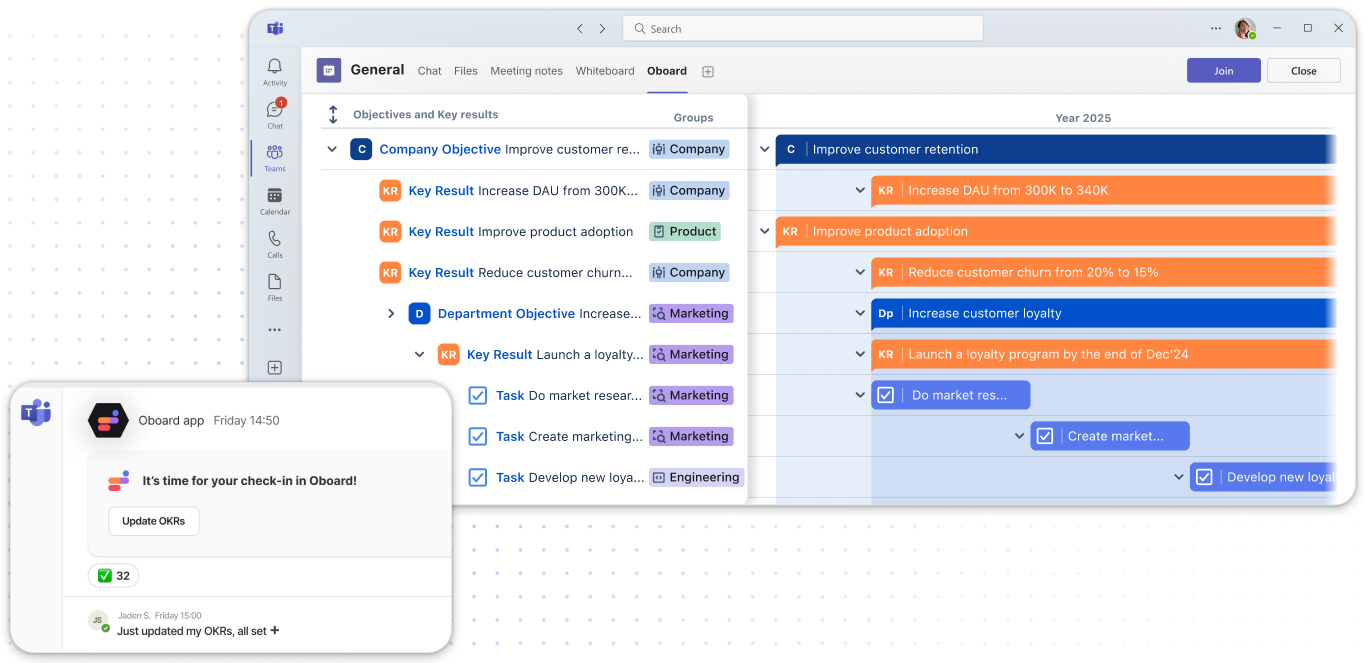Switch to the Chat tab
The width and height of the screenshot is (1366, 663).
pos(430,71)
